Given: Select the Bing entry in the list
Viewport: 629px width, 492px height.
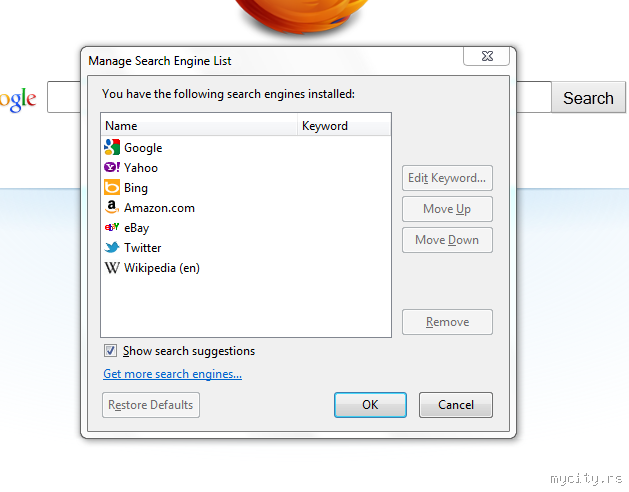Looking at the screenshot, I should (246, 188).
